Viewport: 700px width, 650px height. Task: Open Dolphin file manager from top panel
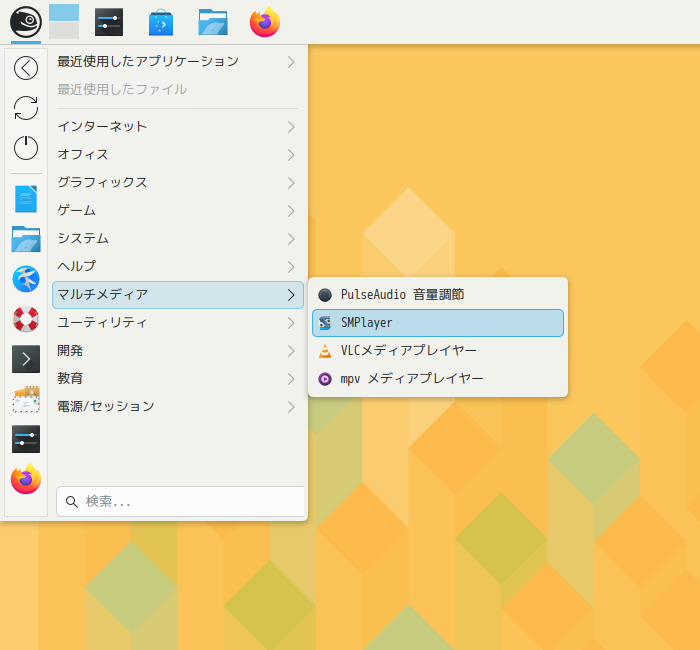tap(213, 22)
